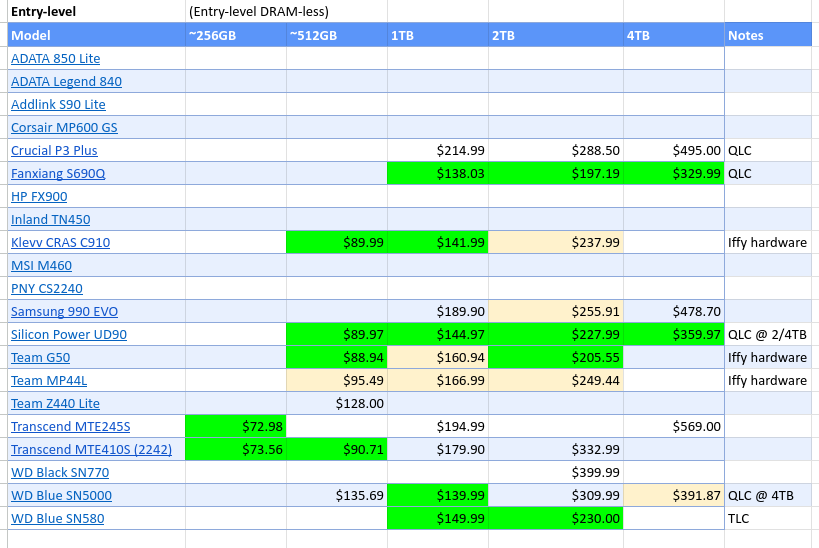This screenshot has height=548, width=819.
Task: Select the $495.00 price cell
Action: point(674,150)
